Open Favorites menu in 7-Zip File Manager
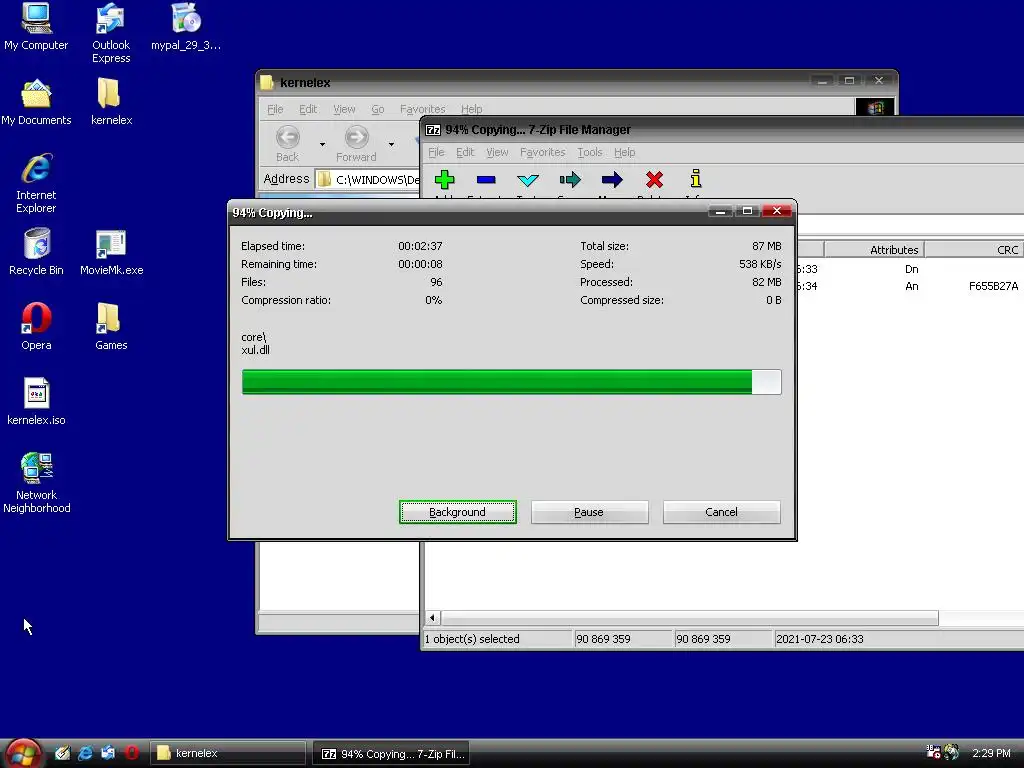1024x768 pixels. pos(543,152)
